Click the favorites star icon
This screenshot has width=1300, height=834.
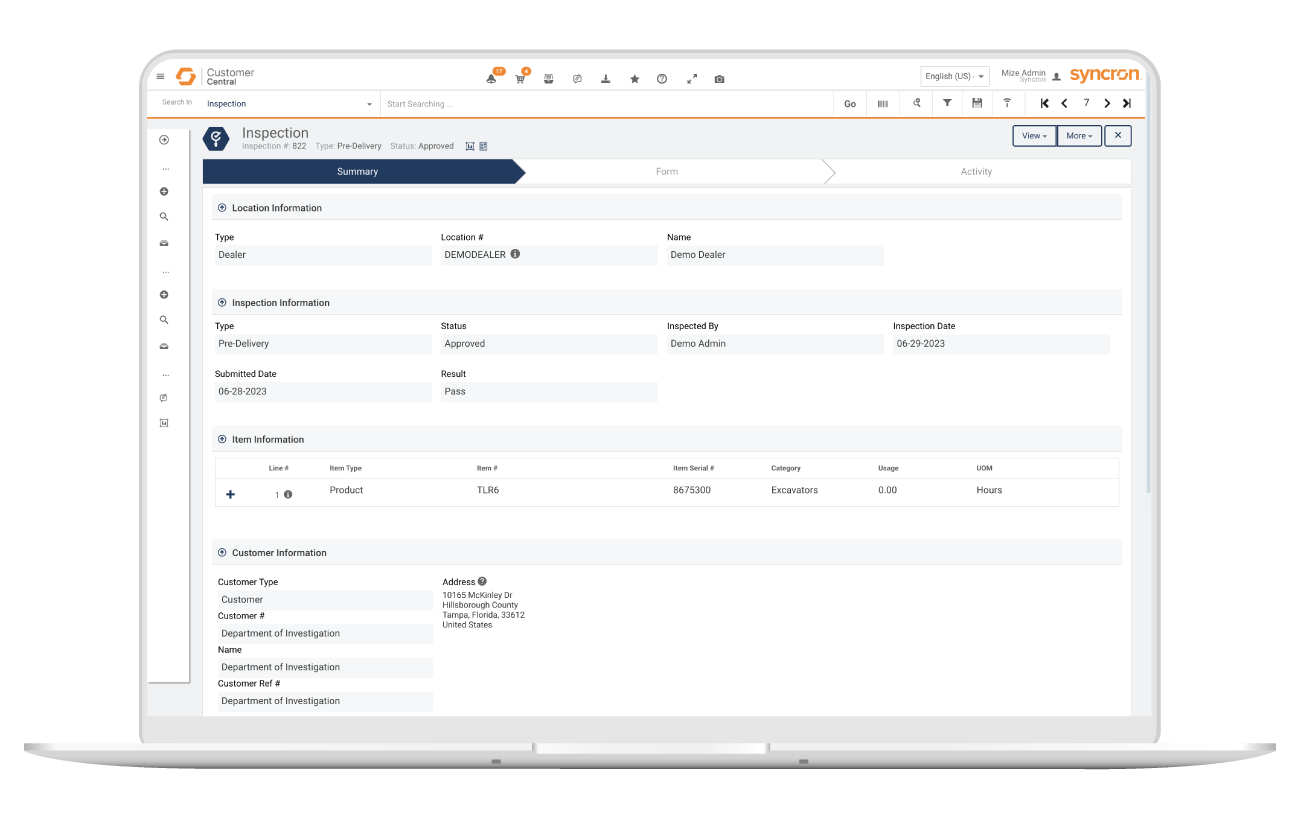pos(634,79)
